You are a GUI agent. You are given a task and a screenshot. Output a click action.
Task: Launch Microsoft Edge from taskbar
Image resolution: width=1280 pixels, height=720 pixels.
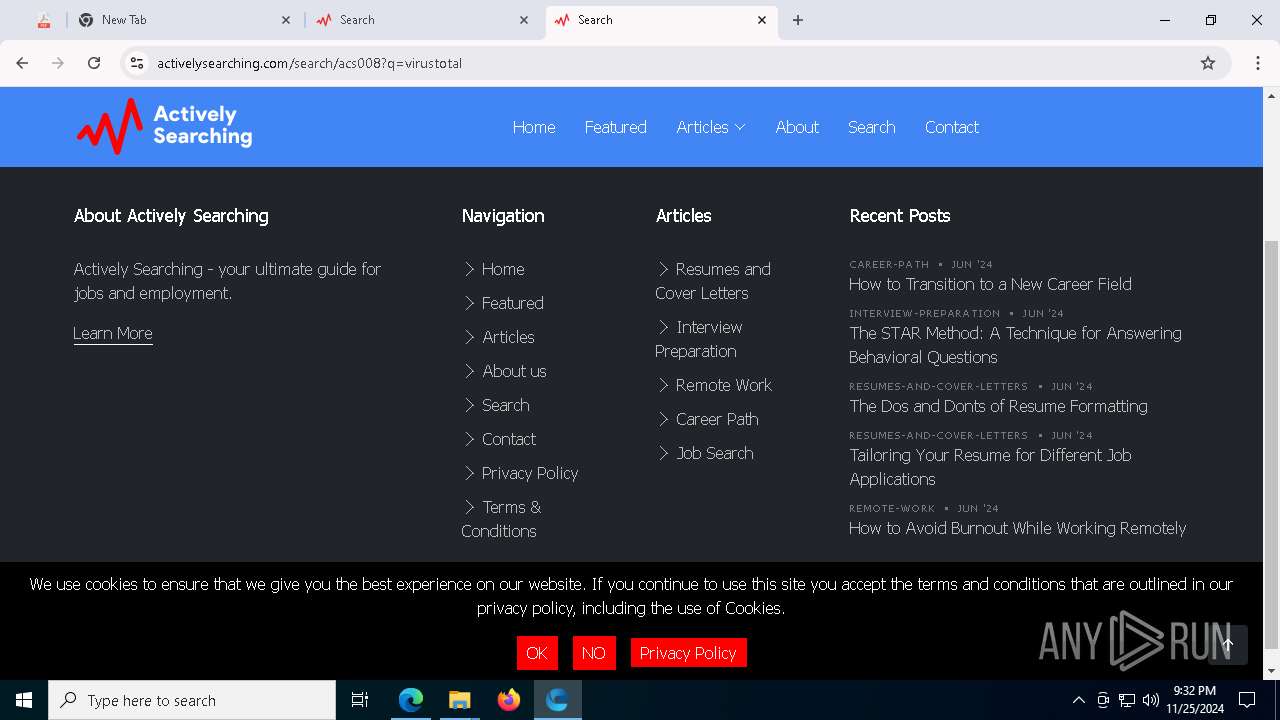pyautogui.click(x=411, y=700)
